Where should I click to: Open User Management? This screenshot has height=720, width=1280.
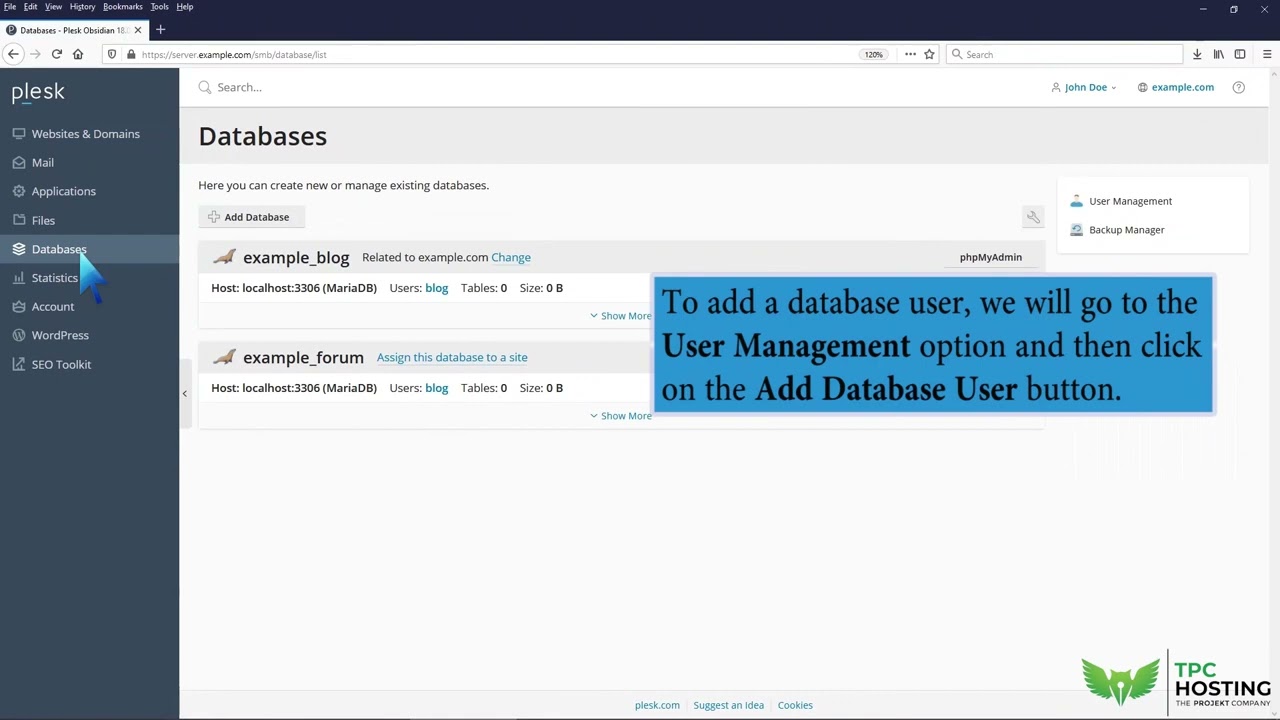1130,201
